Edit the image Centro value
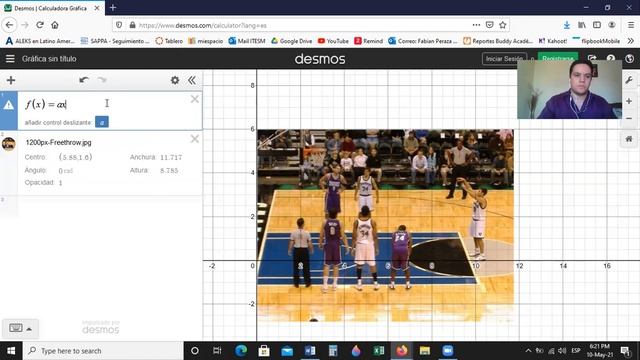Image resolution: width=640 pixels, height=360 pixels. pos(76,157)
